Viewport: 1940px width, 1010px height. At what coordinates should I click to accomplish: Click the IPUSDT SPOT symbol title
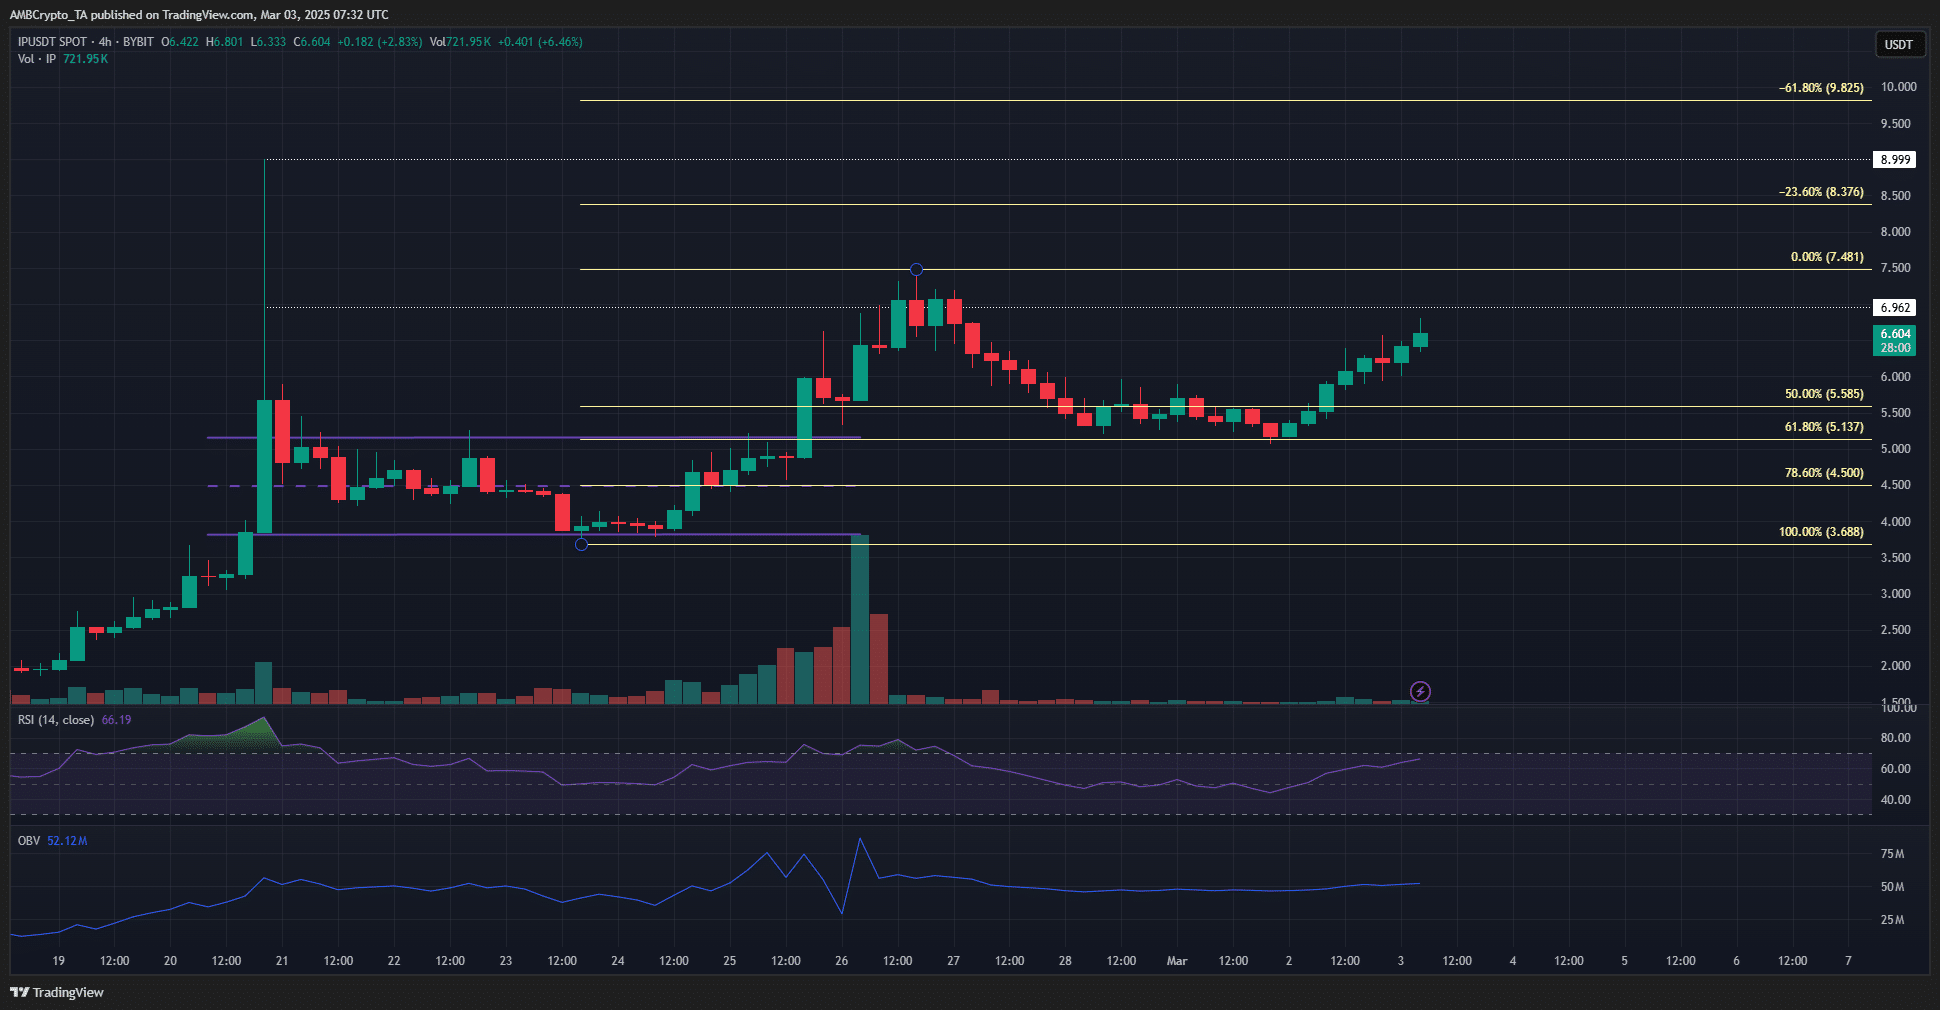coord(52,42)
